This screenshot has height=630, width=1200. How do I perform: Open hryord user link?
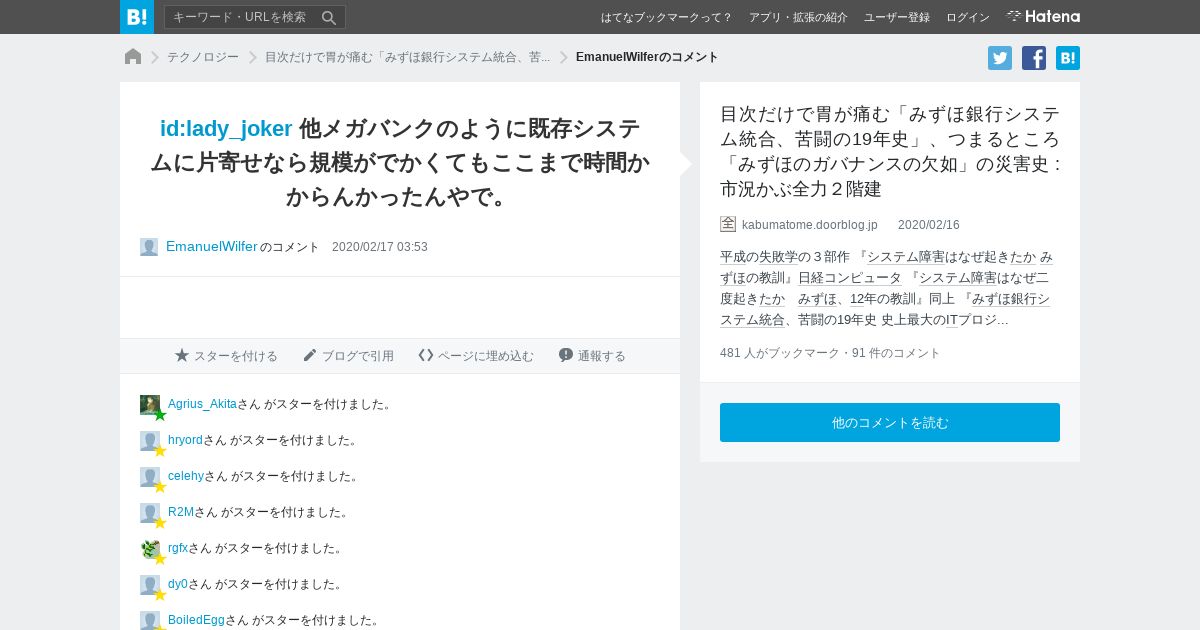(185, 440)
